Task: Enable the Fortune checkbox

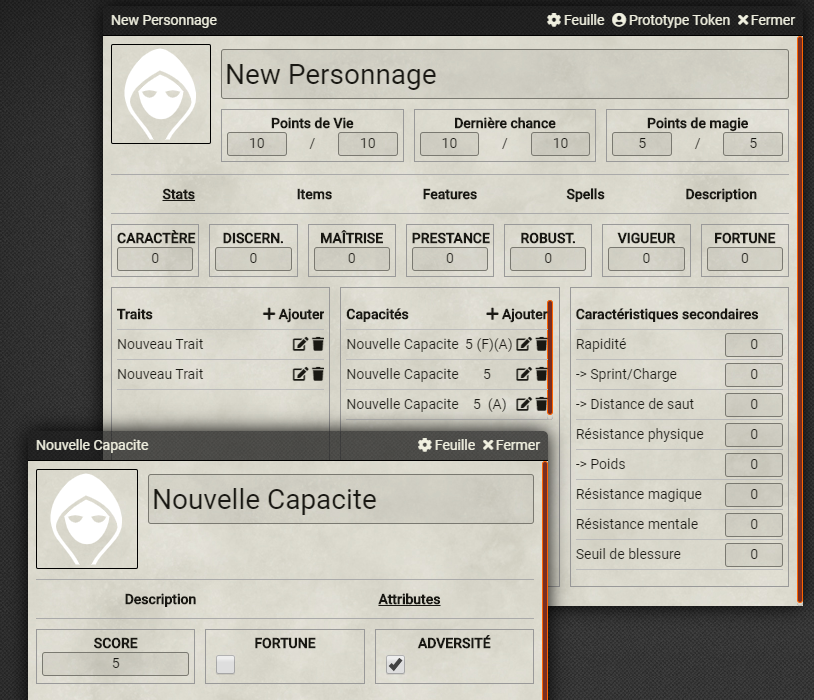Action: point(226,664)
